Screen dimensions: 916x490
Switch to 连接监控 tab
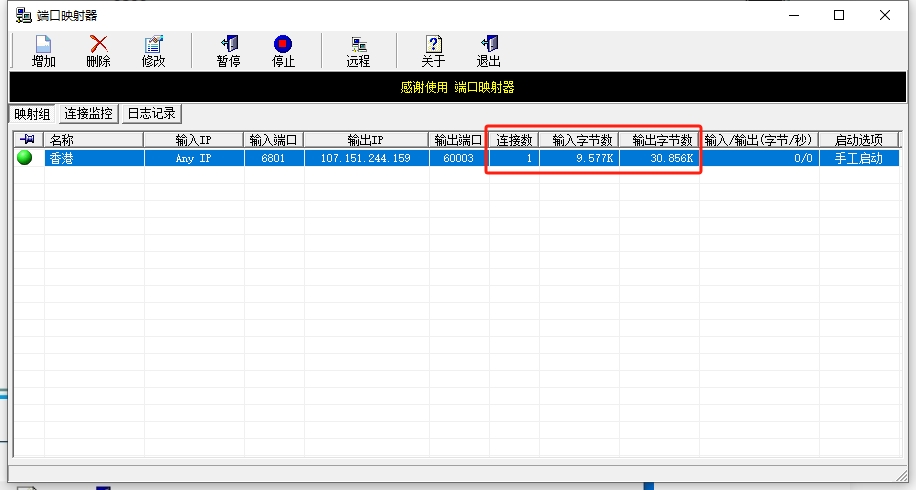(89, 114)
